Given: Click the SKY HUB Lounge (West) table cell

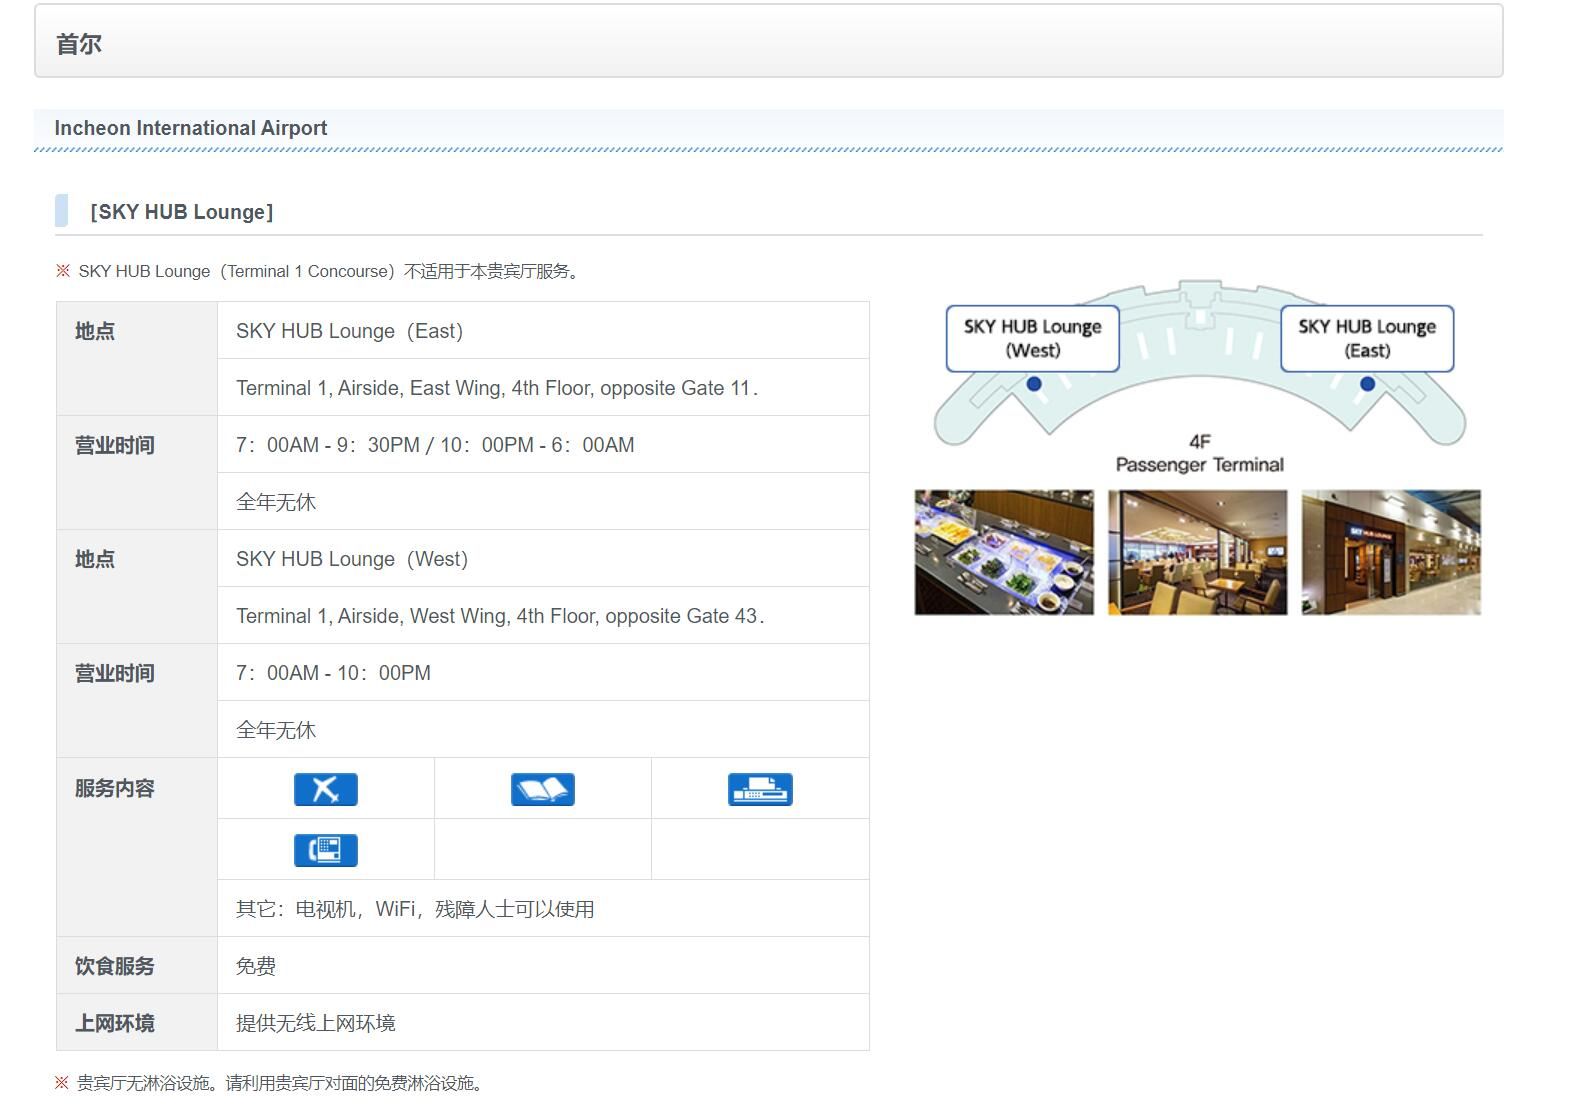Looking at the screenshot, I should click(x=543, y=558).
